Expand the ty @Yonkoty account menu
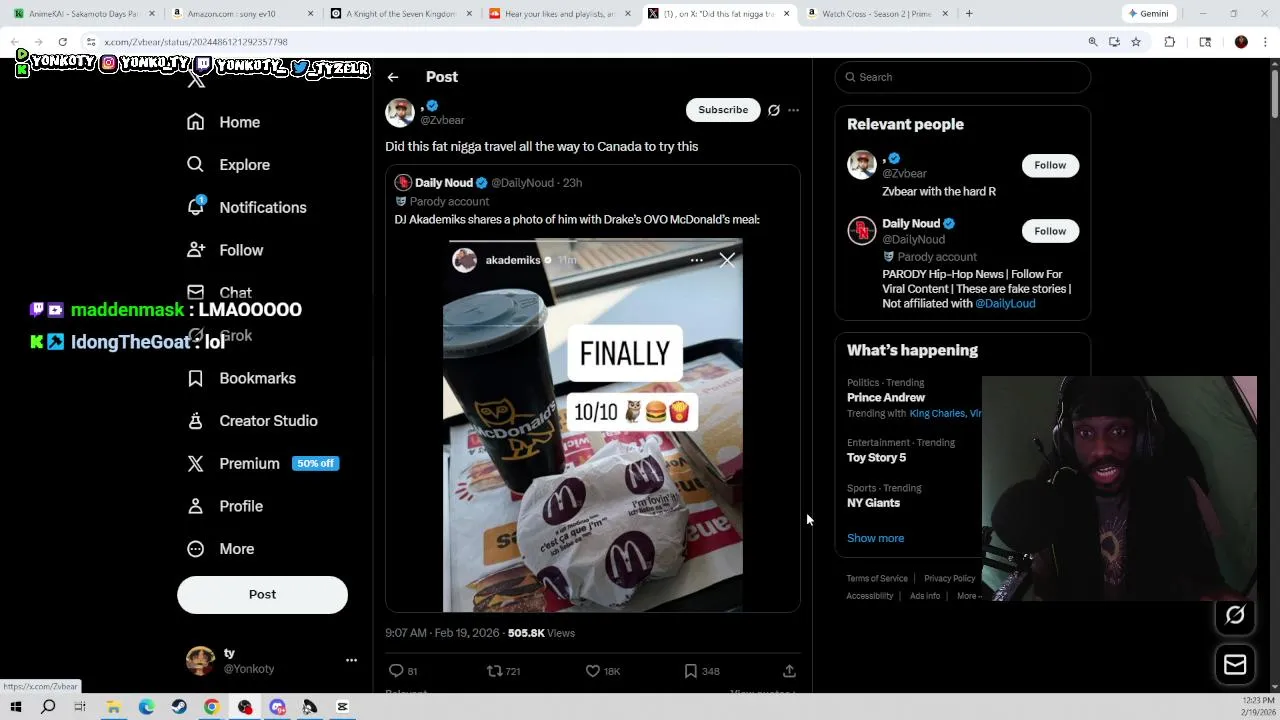The height and width of the screenshot is (720, 1280). point(351,660)
